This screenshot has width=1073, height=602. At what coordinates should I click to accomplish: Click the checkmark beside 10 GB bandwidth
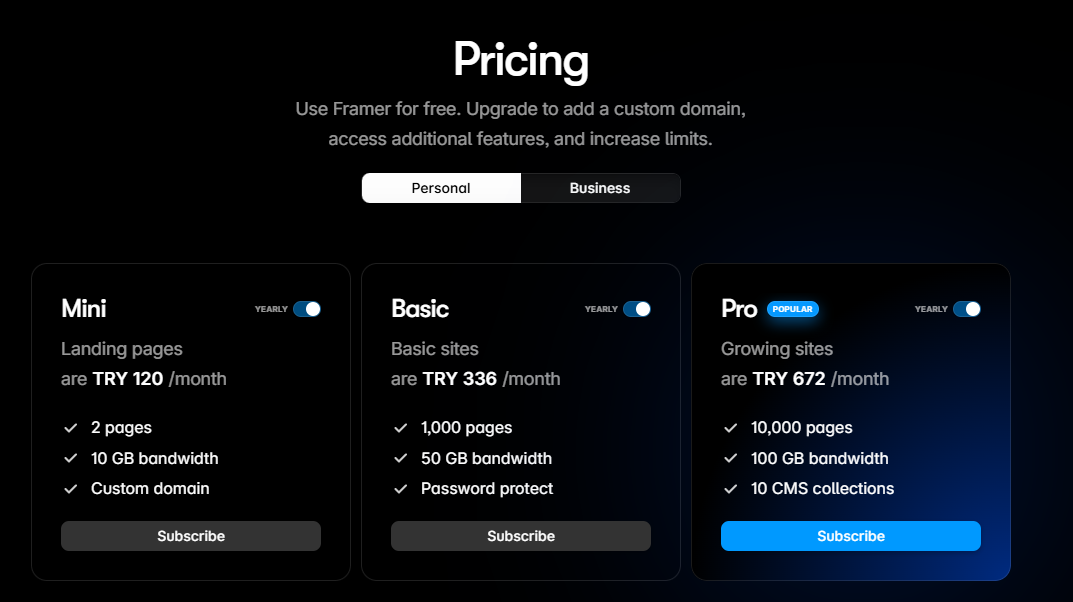70,458
